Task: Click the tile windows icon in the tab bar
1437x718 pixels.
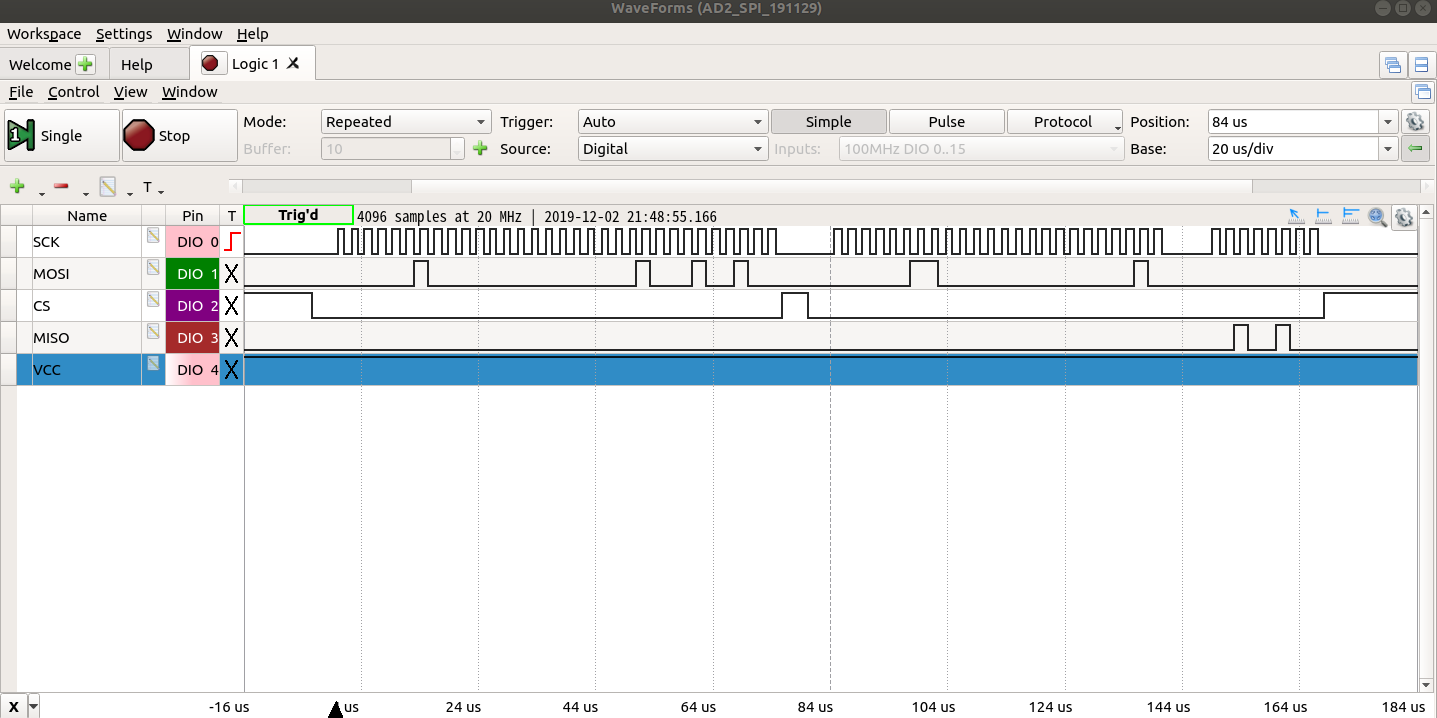Action: 1421,65
